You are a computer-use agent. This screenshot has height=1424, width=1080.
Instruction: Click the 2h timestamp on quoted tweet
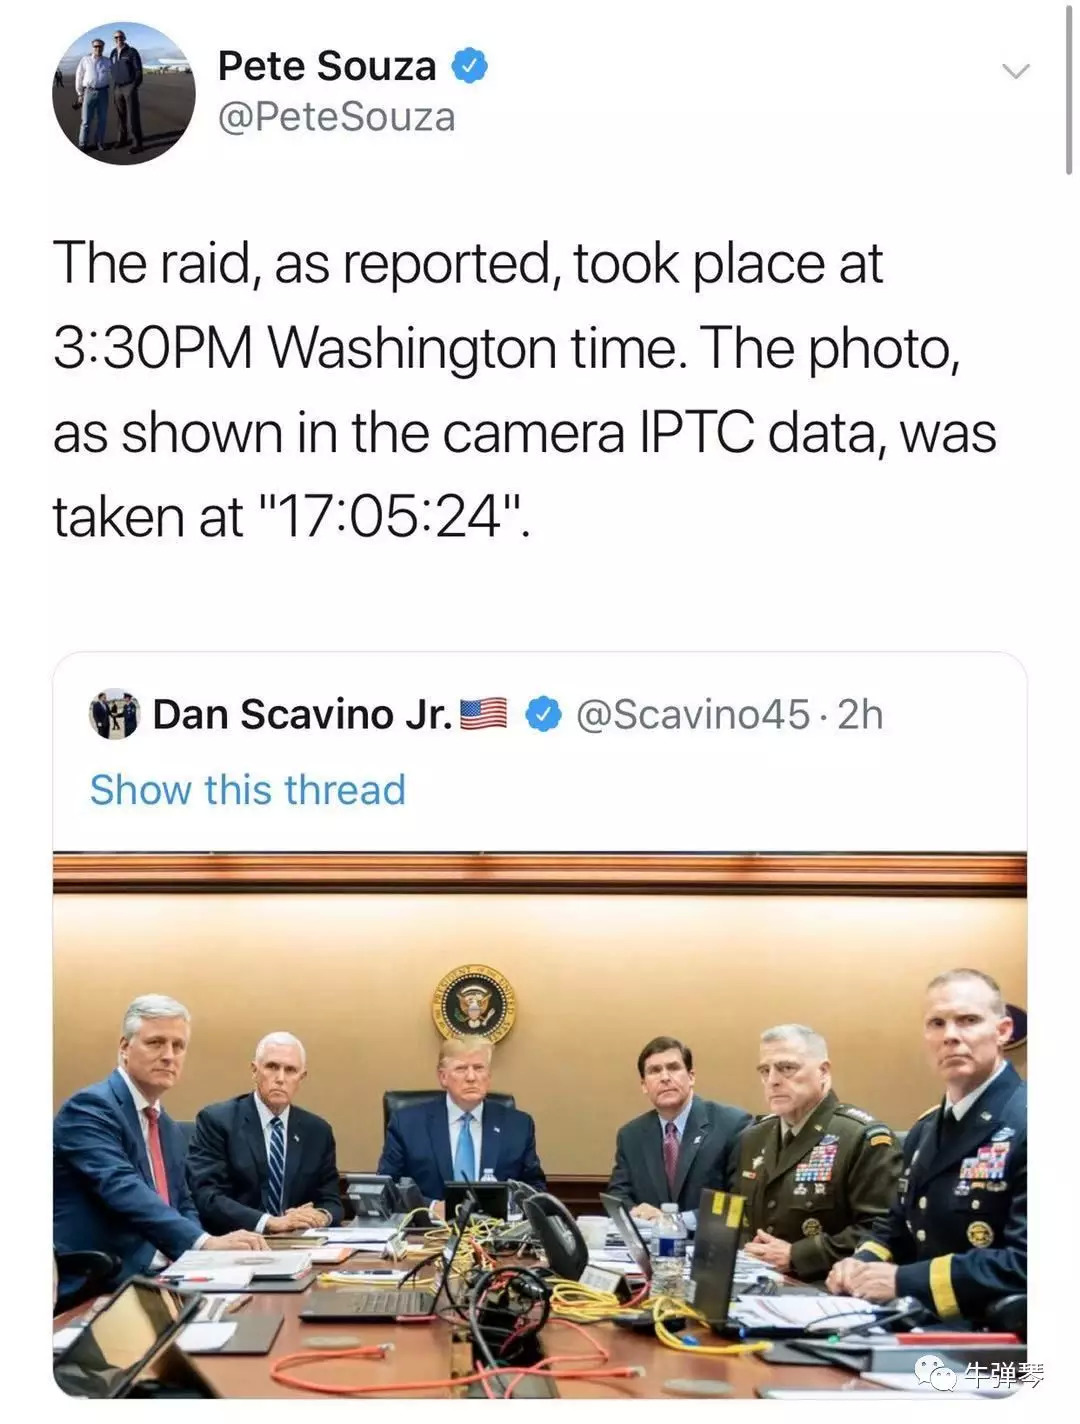860,714
